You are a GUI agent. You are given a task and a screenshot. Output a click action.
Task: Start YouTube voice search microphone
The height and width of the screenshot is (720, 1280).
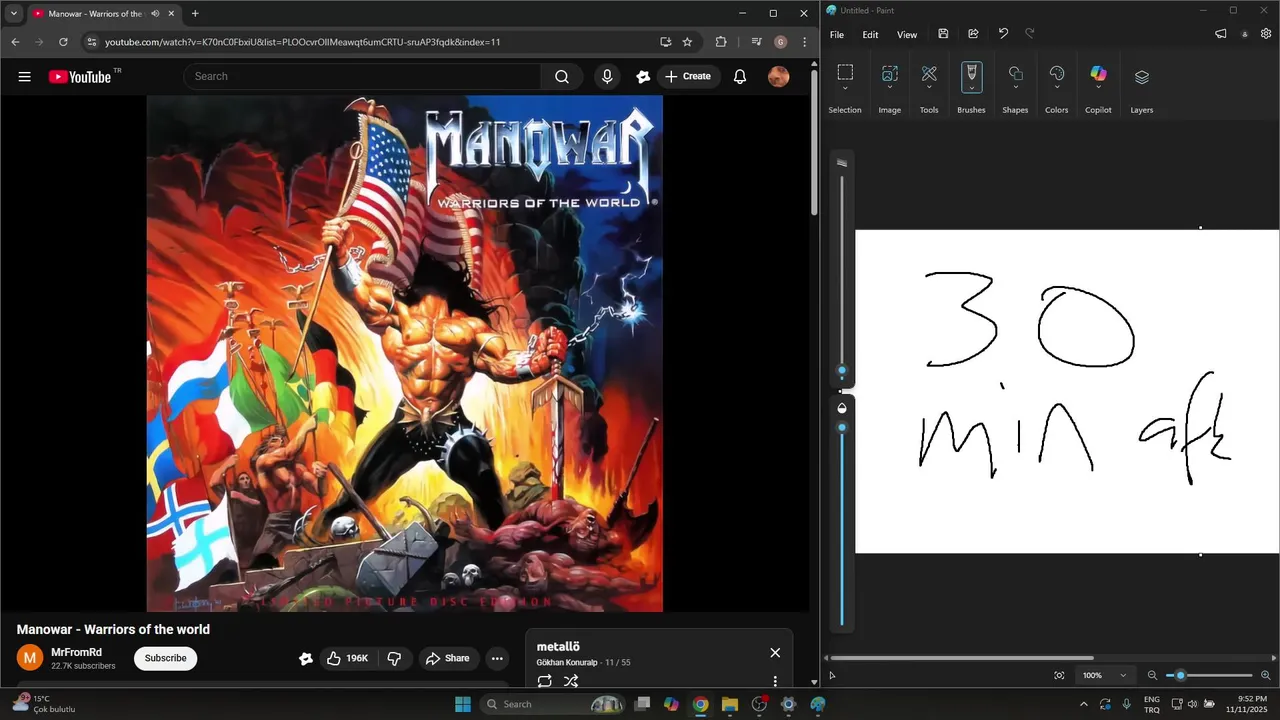607,76
